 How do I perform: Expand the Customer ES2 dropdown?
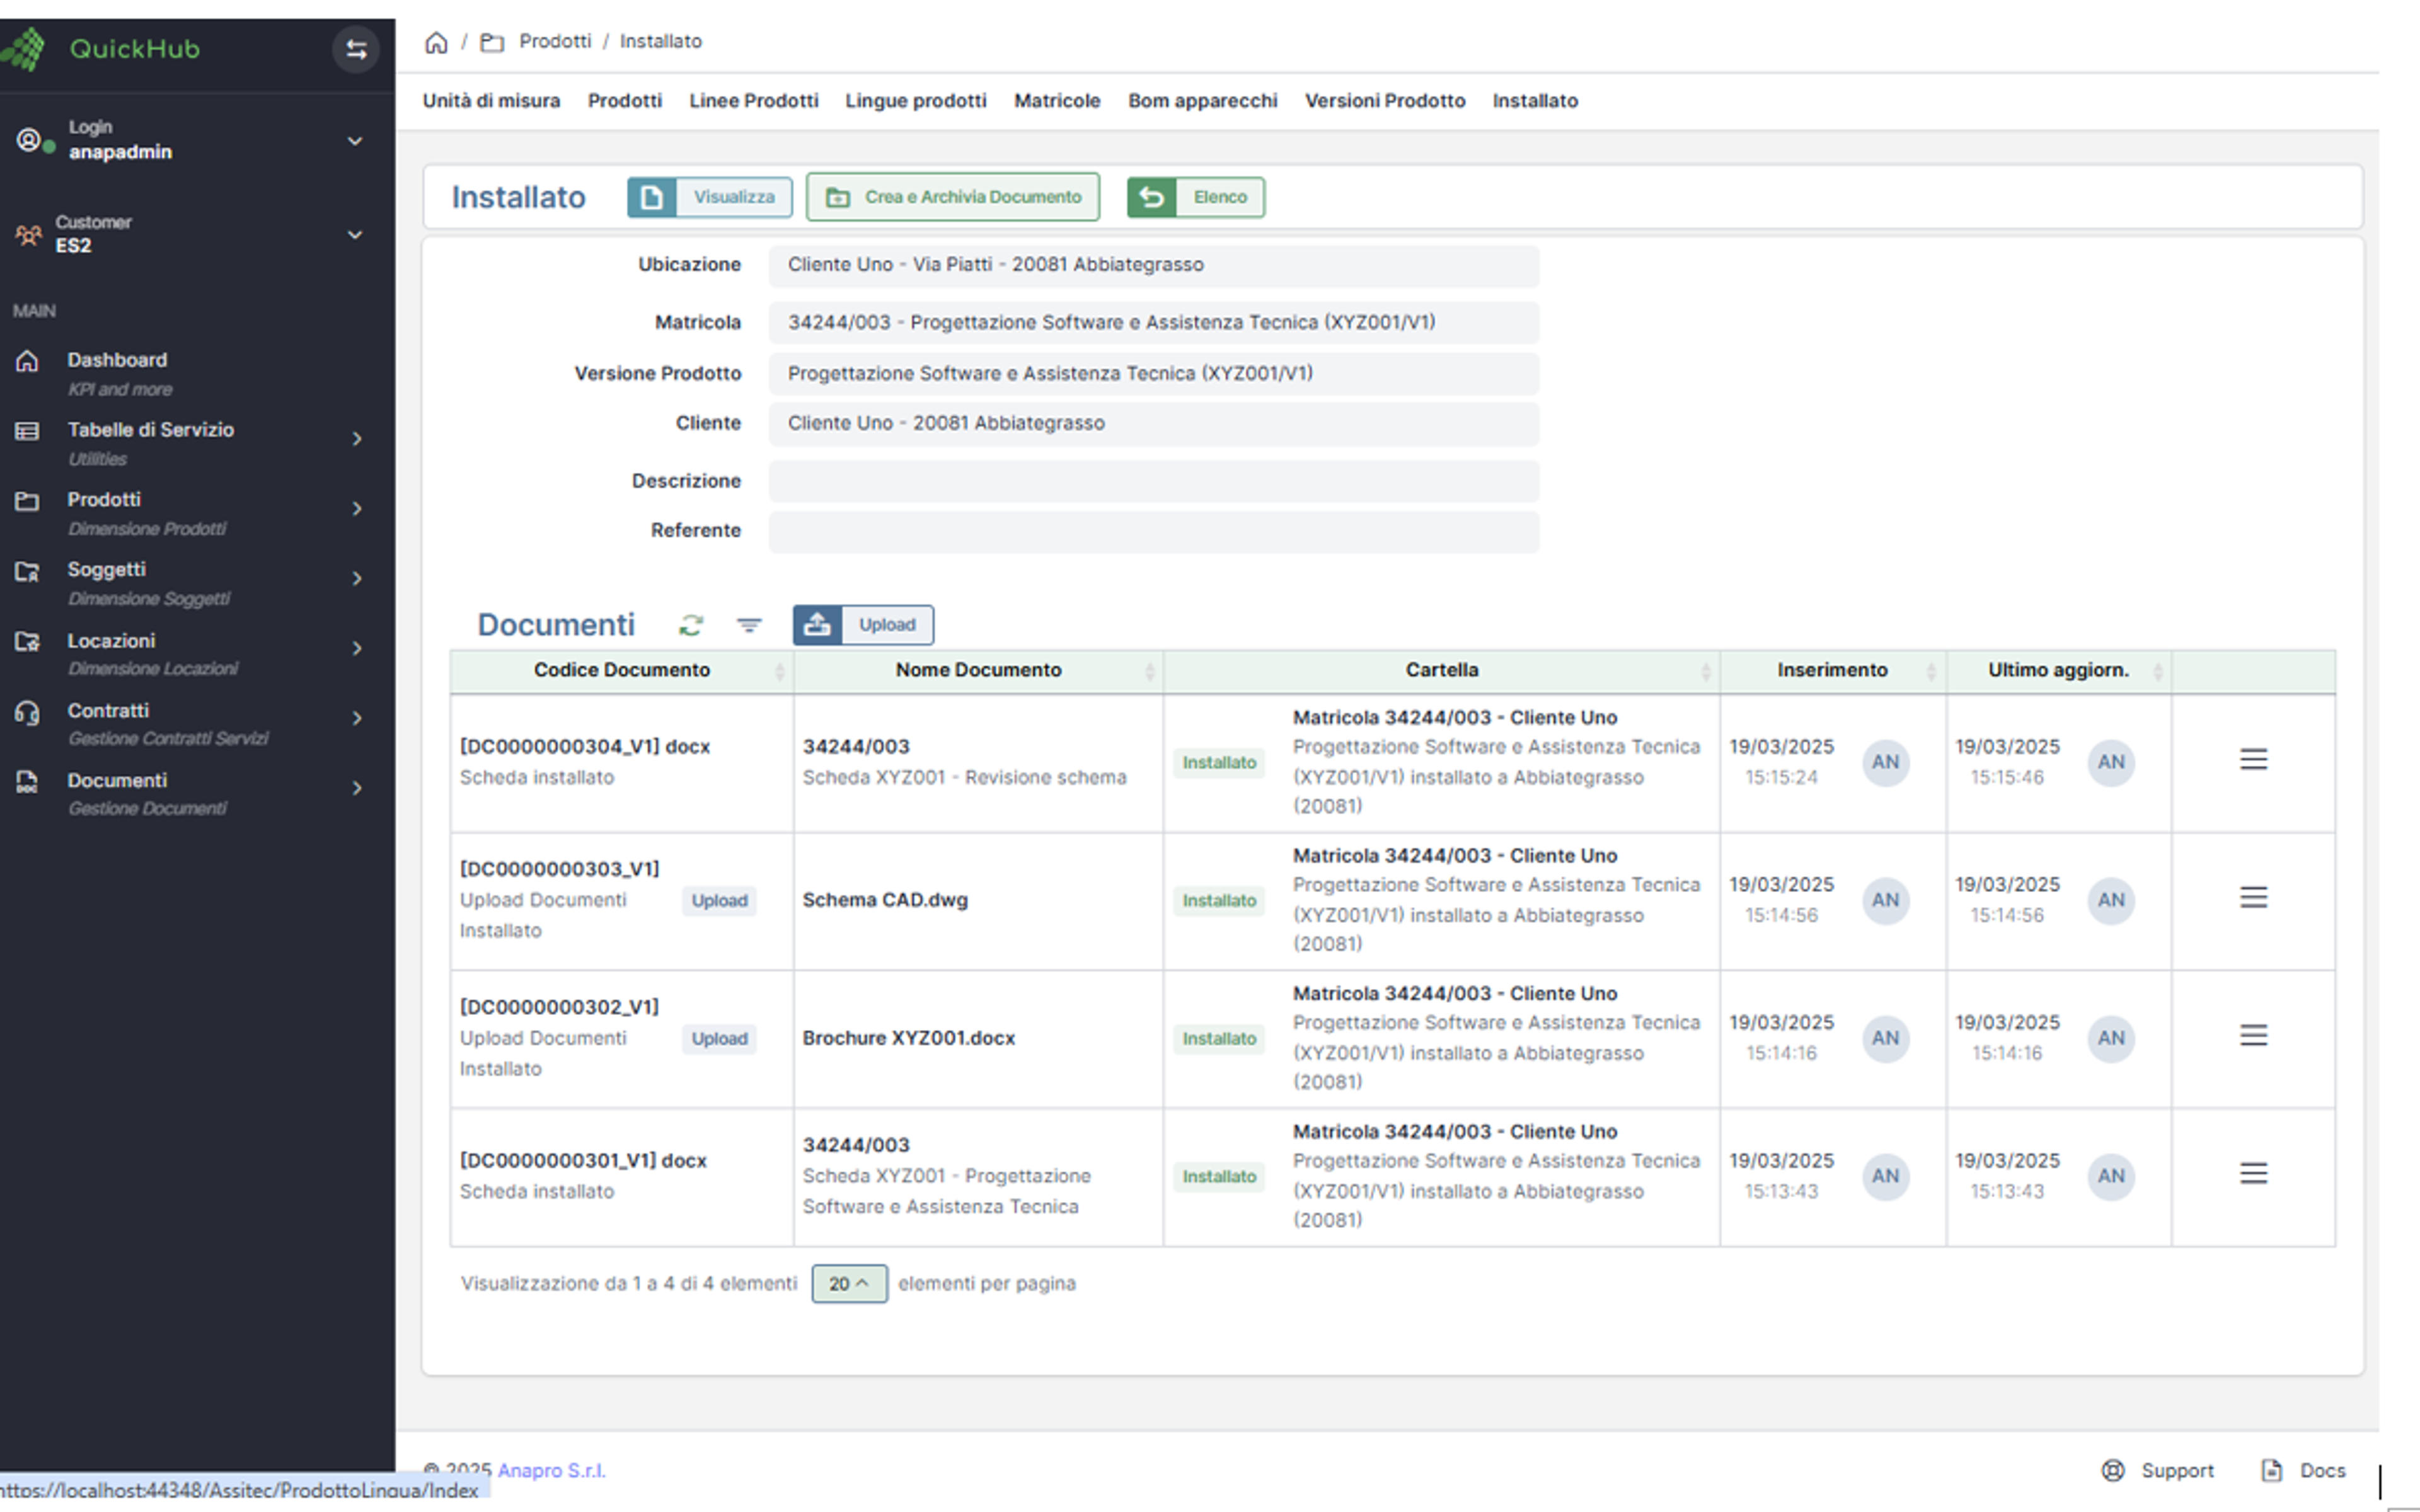click(355, 235)
